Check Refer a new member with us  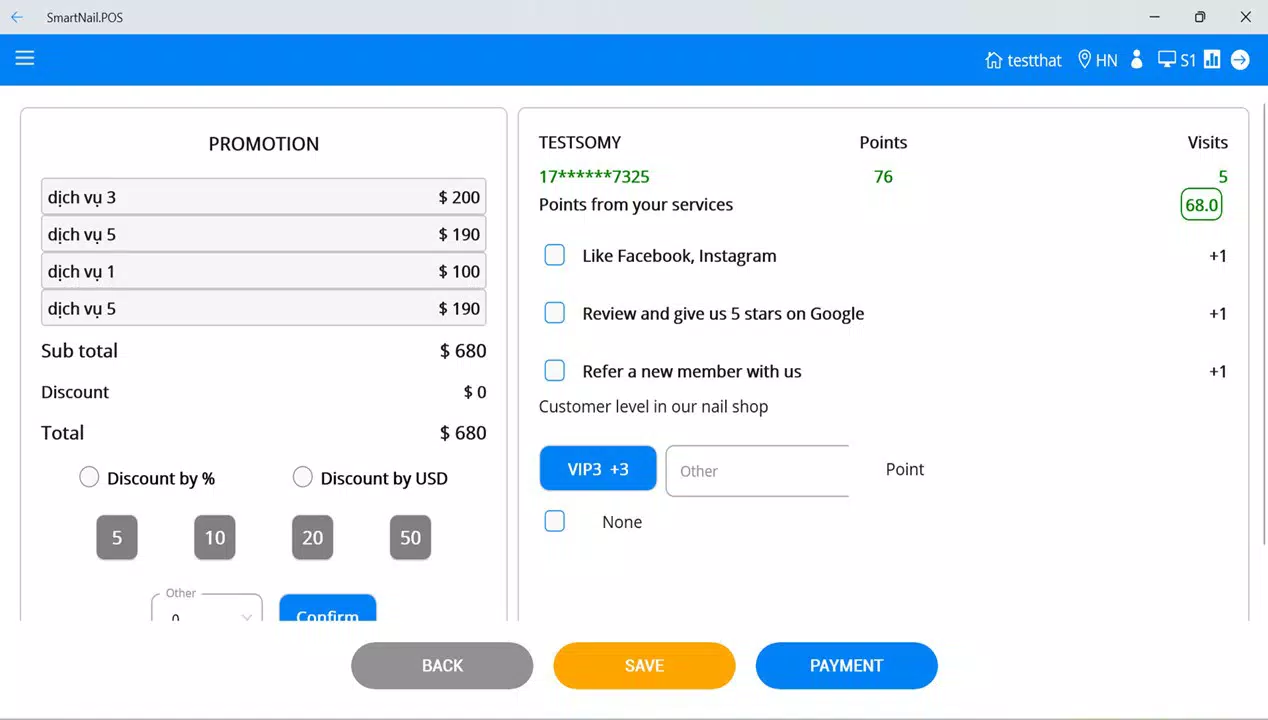pos(554,371)
